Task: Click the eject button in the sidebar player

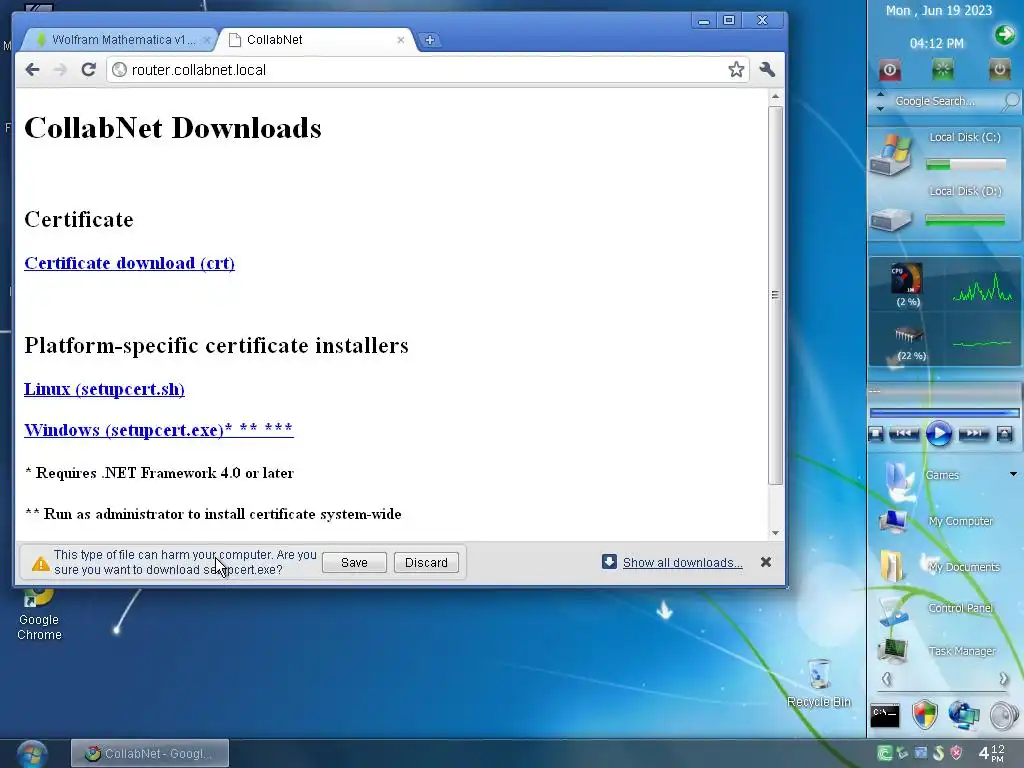Action: pyautogui.click(x=1004, y=434)
